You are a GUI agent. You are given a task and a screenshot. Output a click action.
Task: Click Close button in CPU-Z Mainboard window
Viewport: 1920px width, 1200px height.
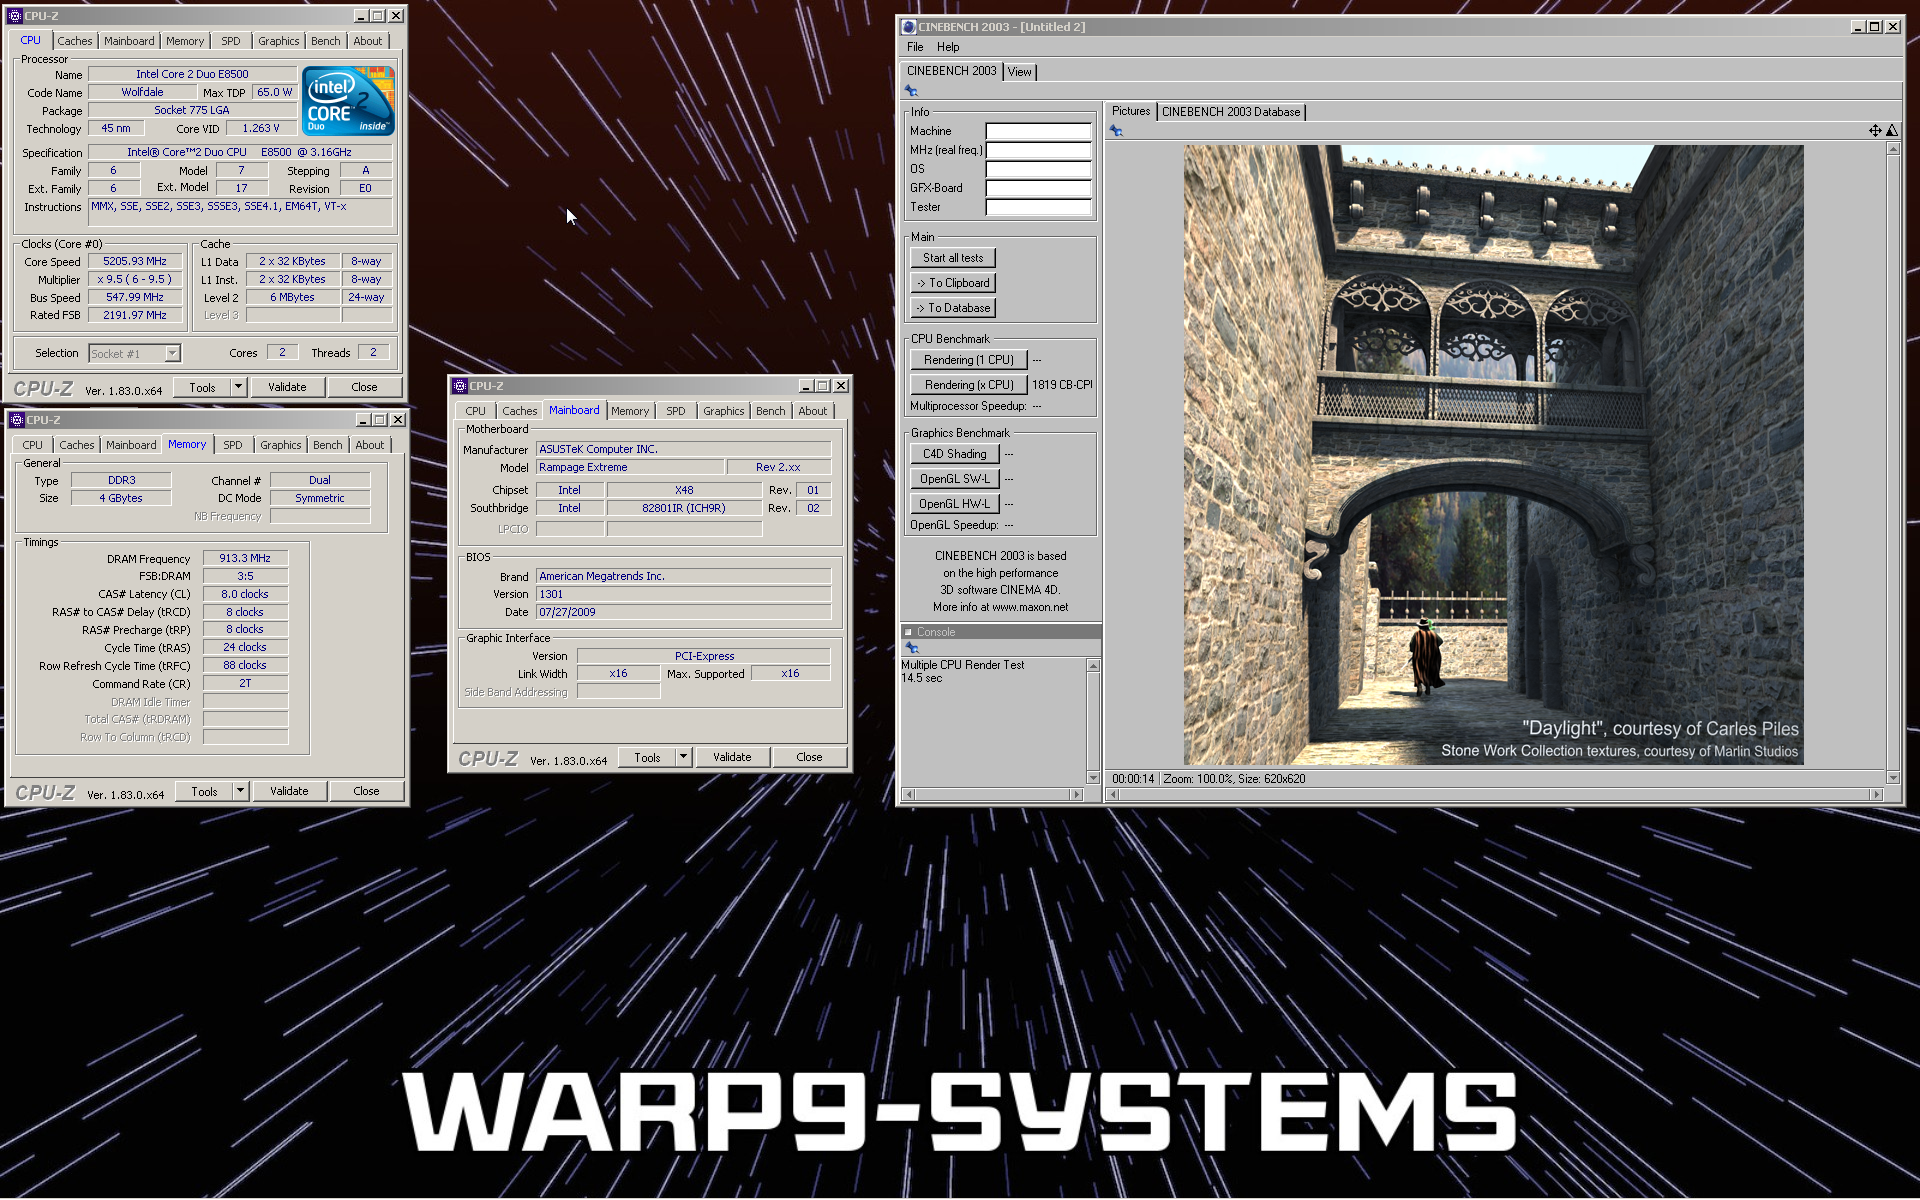pos(809,757)
